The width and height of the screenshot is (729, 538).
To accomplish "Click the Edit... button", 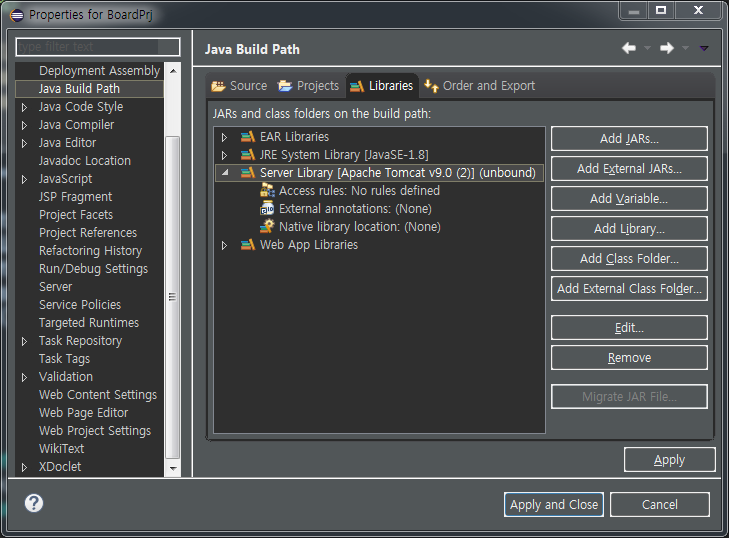I will tap(629, 327).
